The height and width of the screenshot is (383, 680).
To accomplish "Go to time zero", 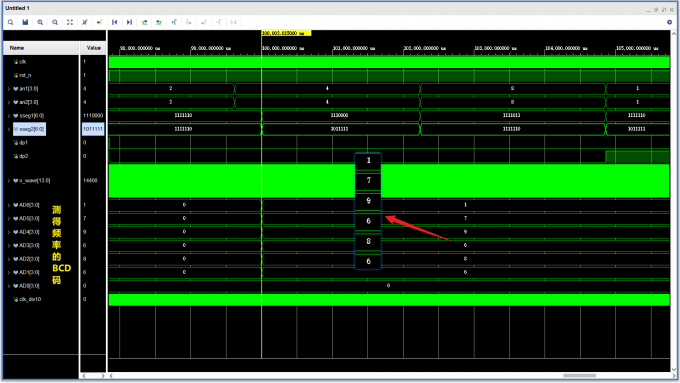I will pyautogui.click(x=114, y=22).
